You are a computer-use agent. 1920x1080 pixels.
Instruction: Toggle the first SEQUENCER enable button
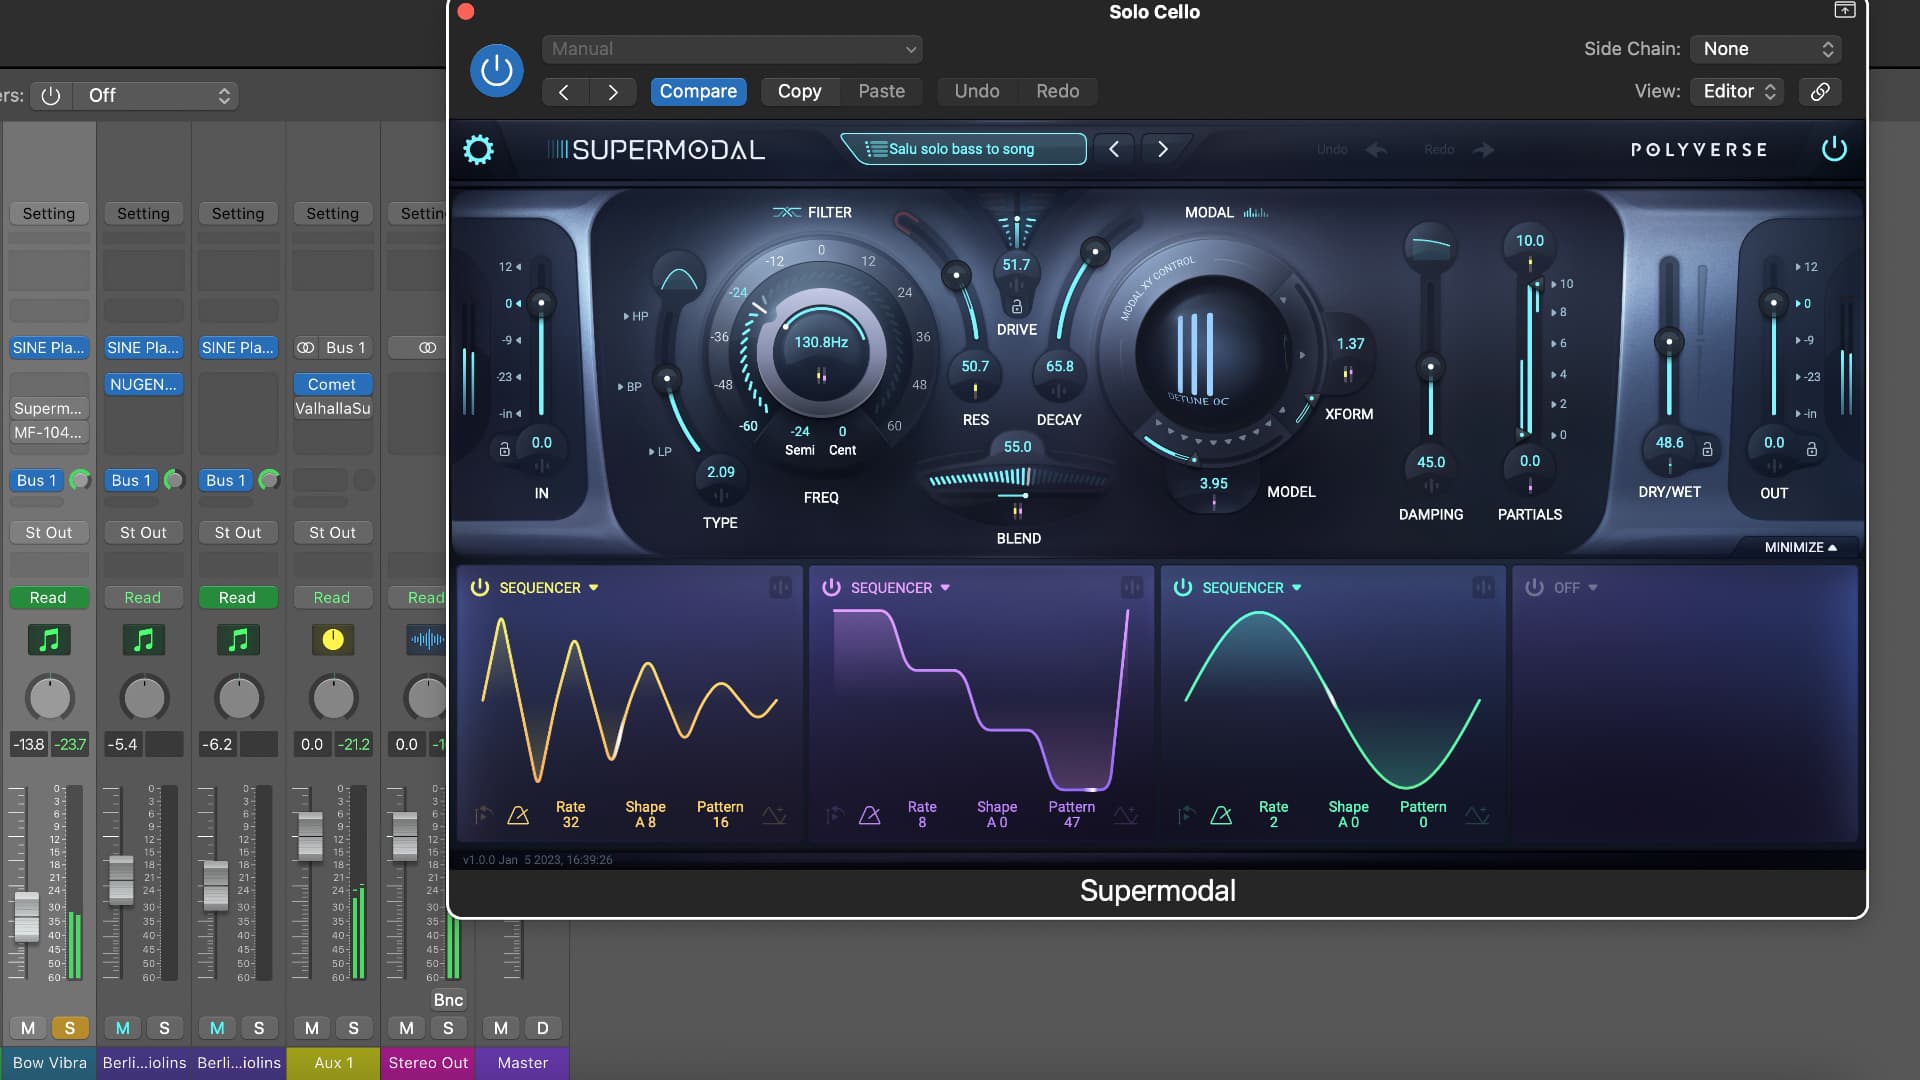481,587
